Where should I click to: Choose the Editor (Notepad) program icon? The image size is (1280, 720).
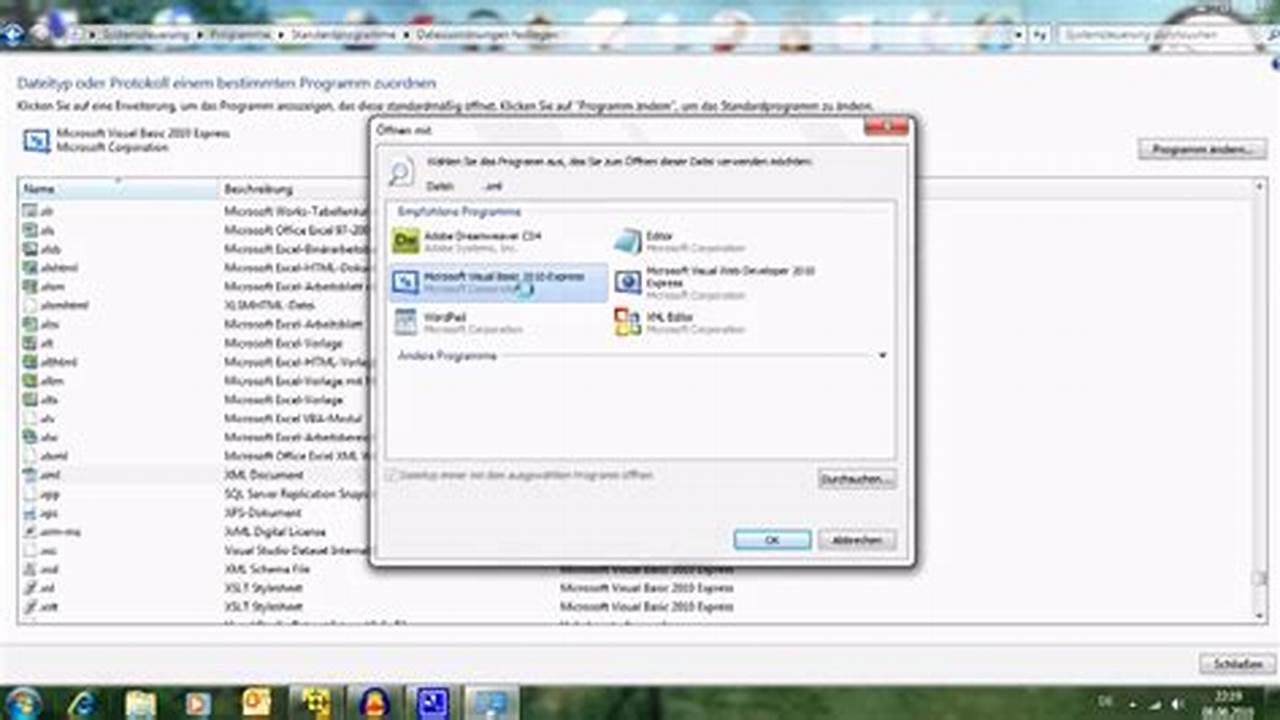click(x=627, y=241)
